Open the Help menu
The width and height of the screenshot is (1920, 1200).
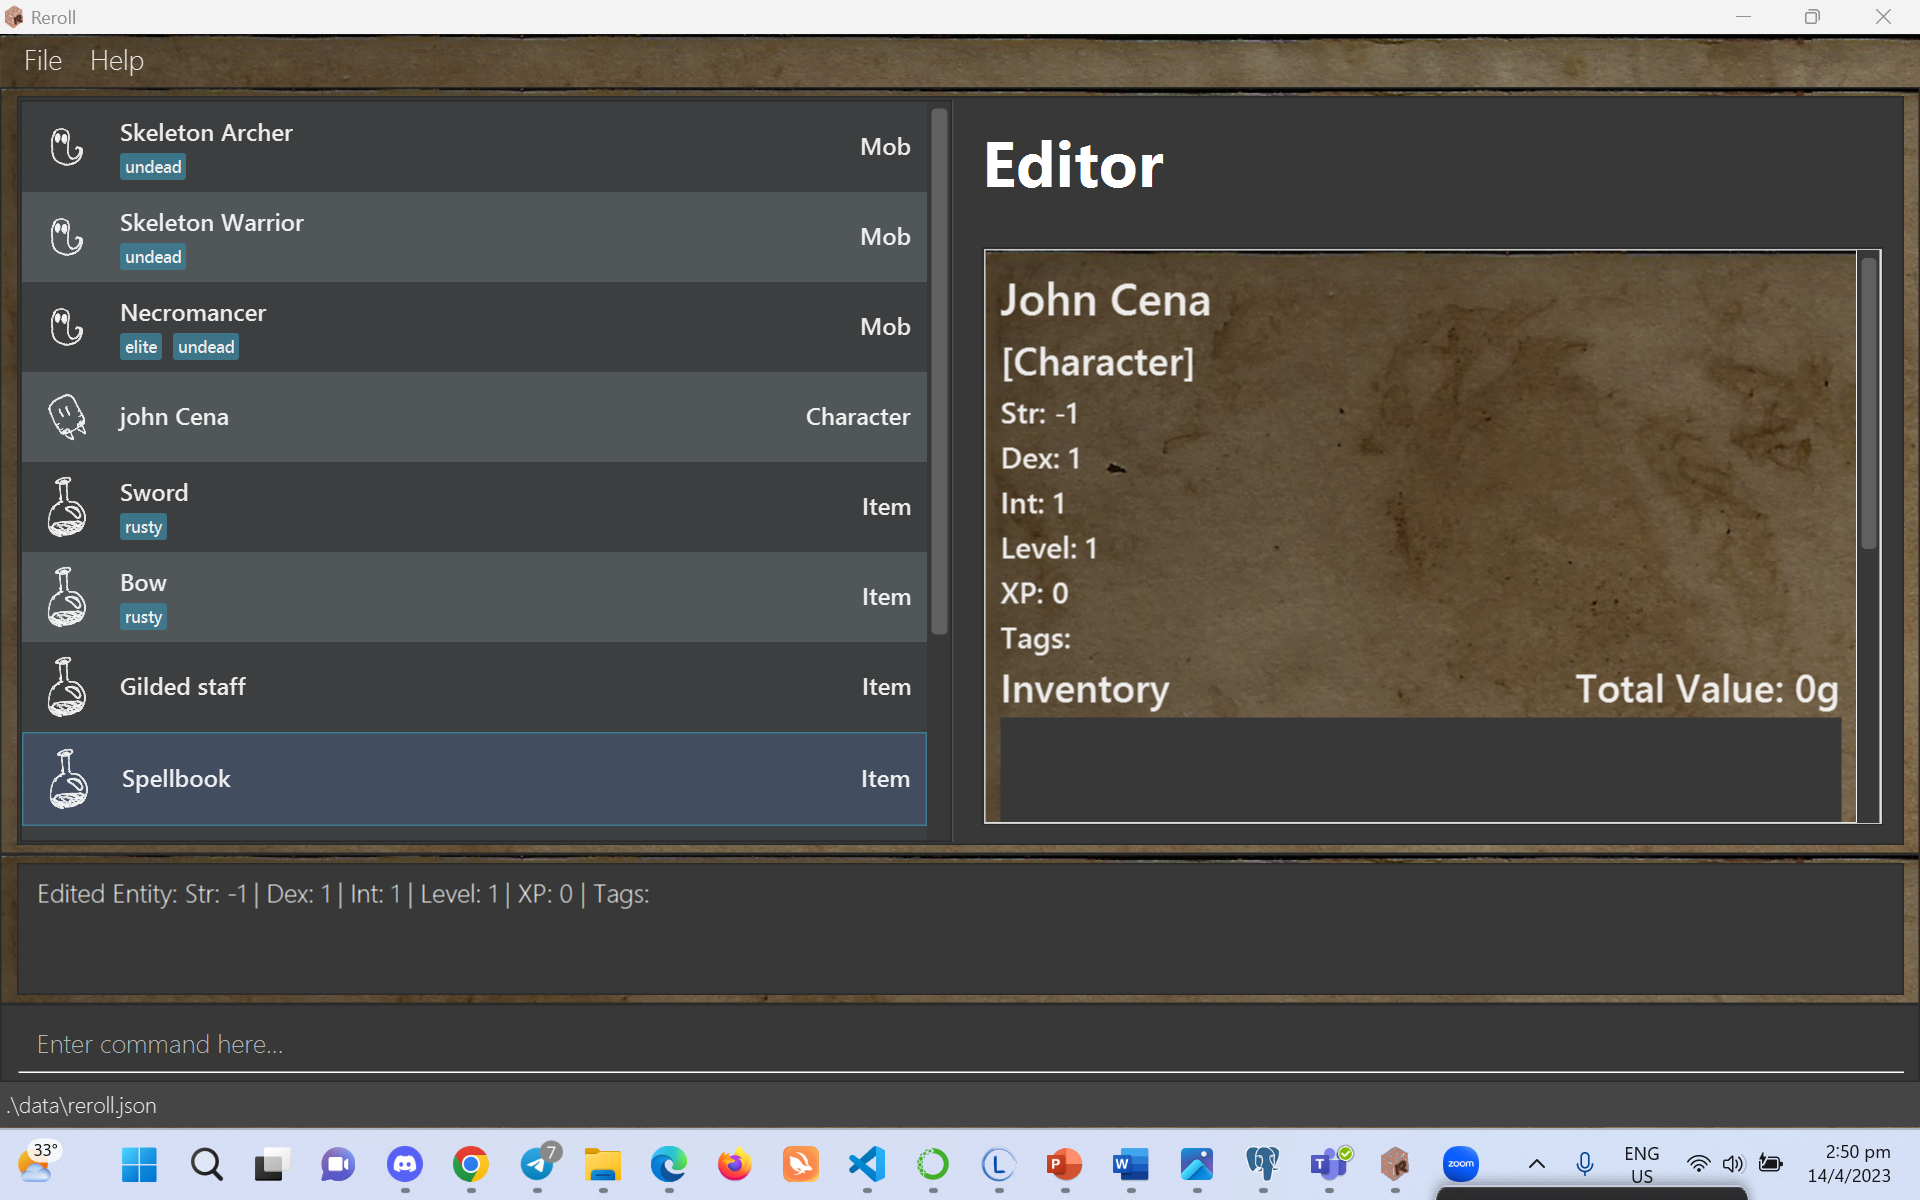117,61
